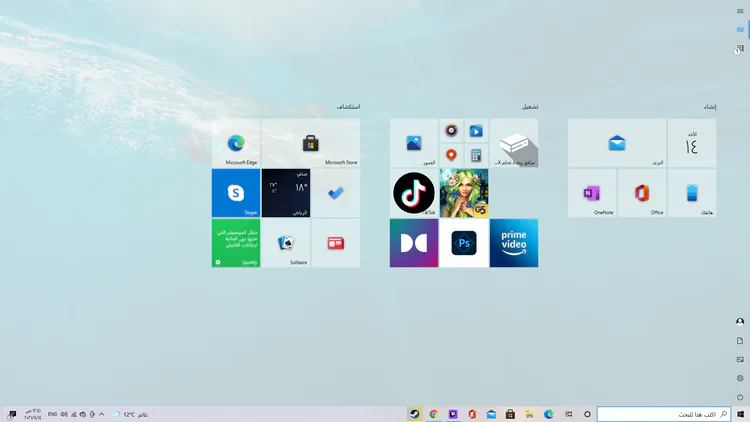The width and height of the screenshot is (750, 422).
Task: Open Pictures from Start sidebar
Action: [x=740, y=359]
